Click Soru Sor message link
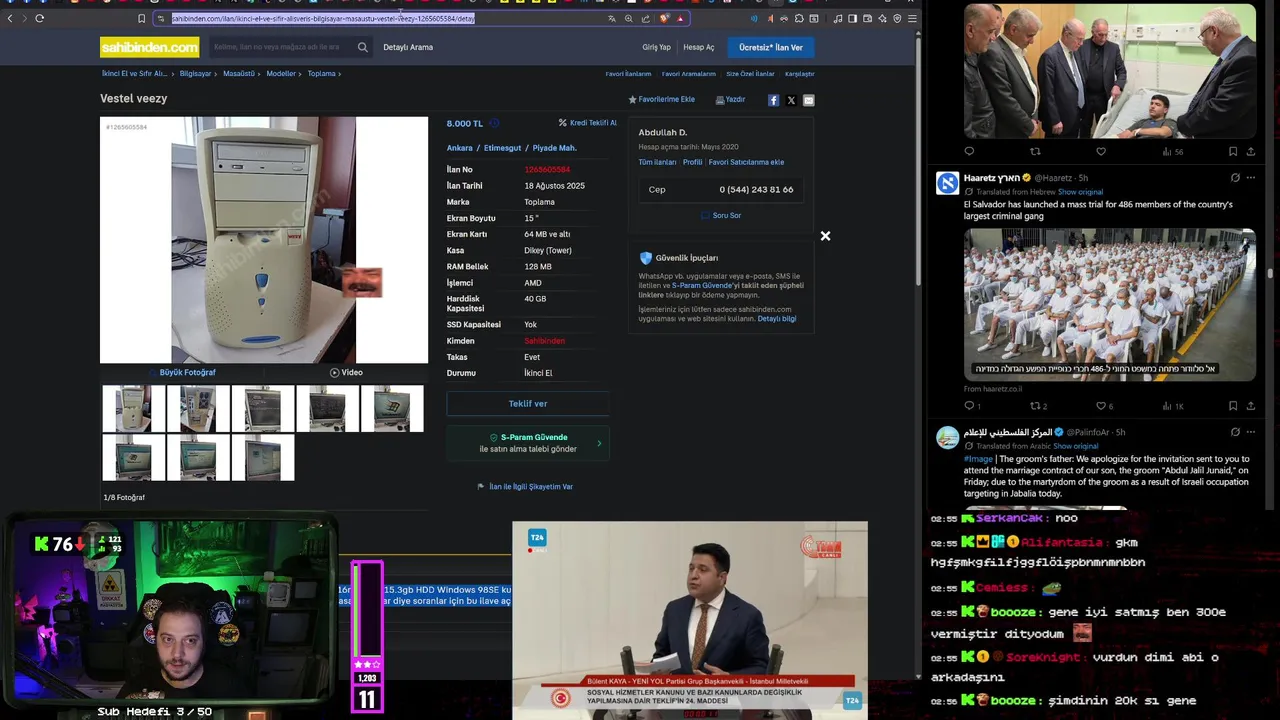The height and width of the screenshot is (720, 1280). point(721,216)
